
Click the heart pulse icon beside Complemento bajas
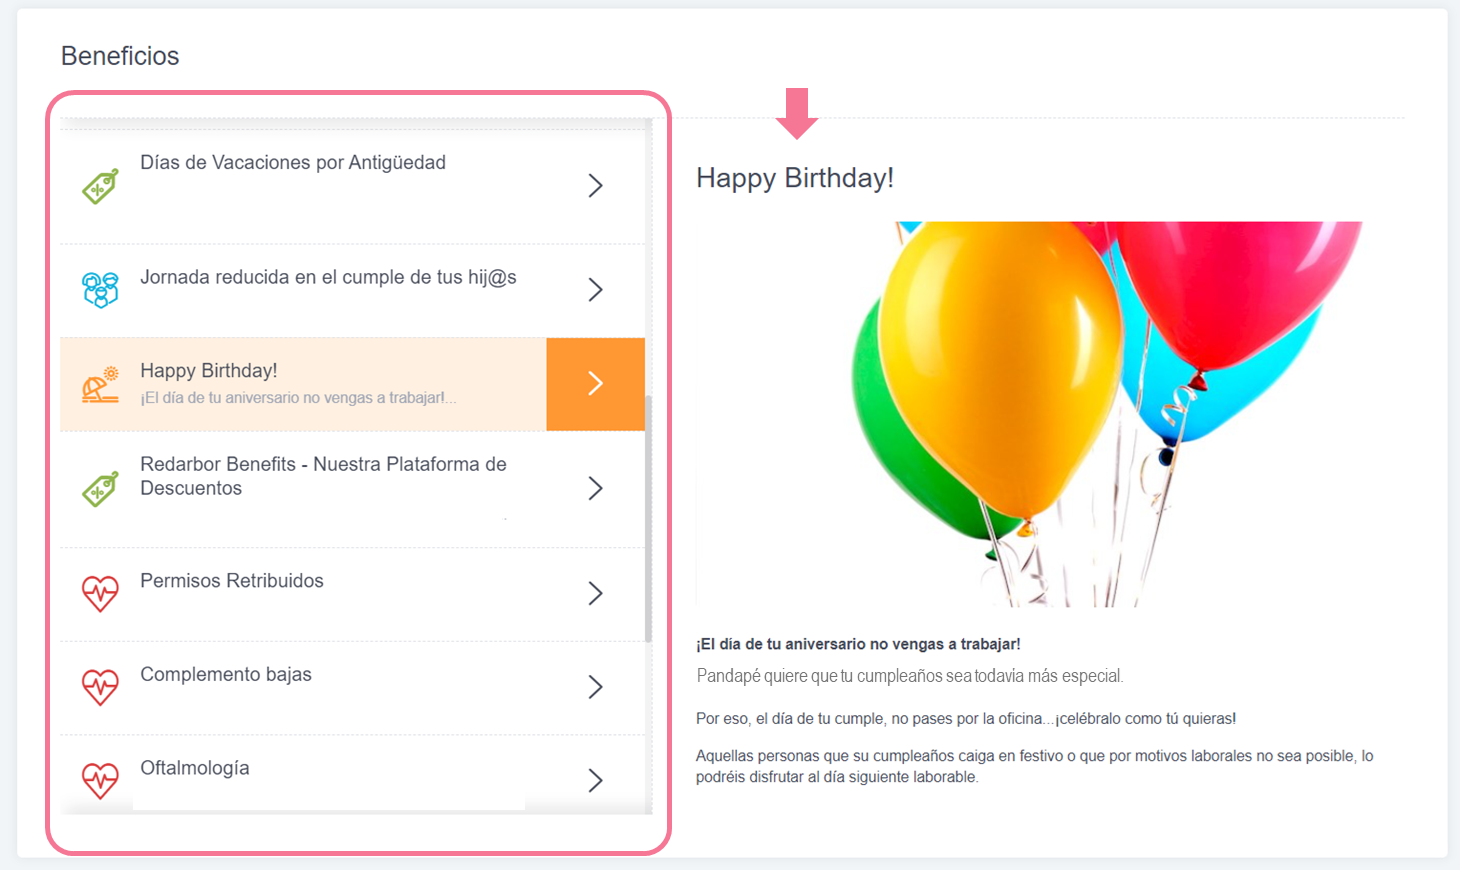pyautogui.click(x=100, y=687)
